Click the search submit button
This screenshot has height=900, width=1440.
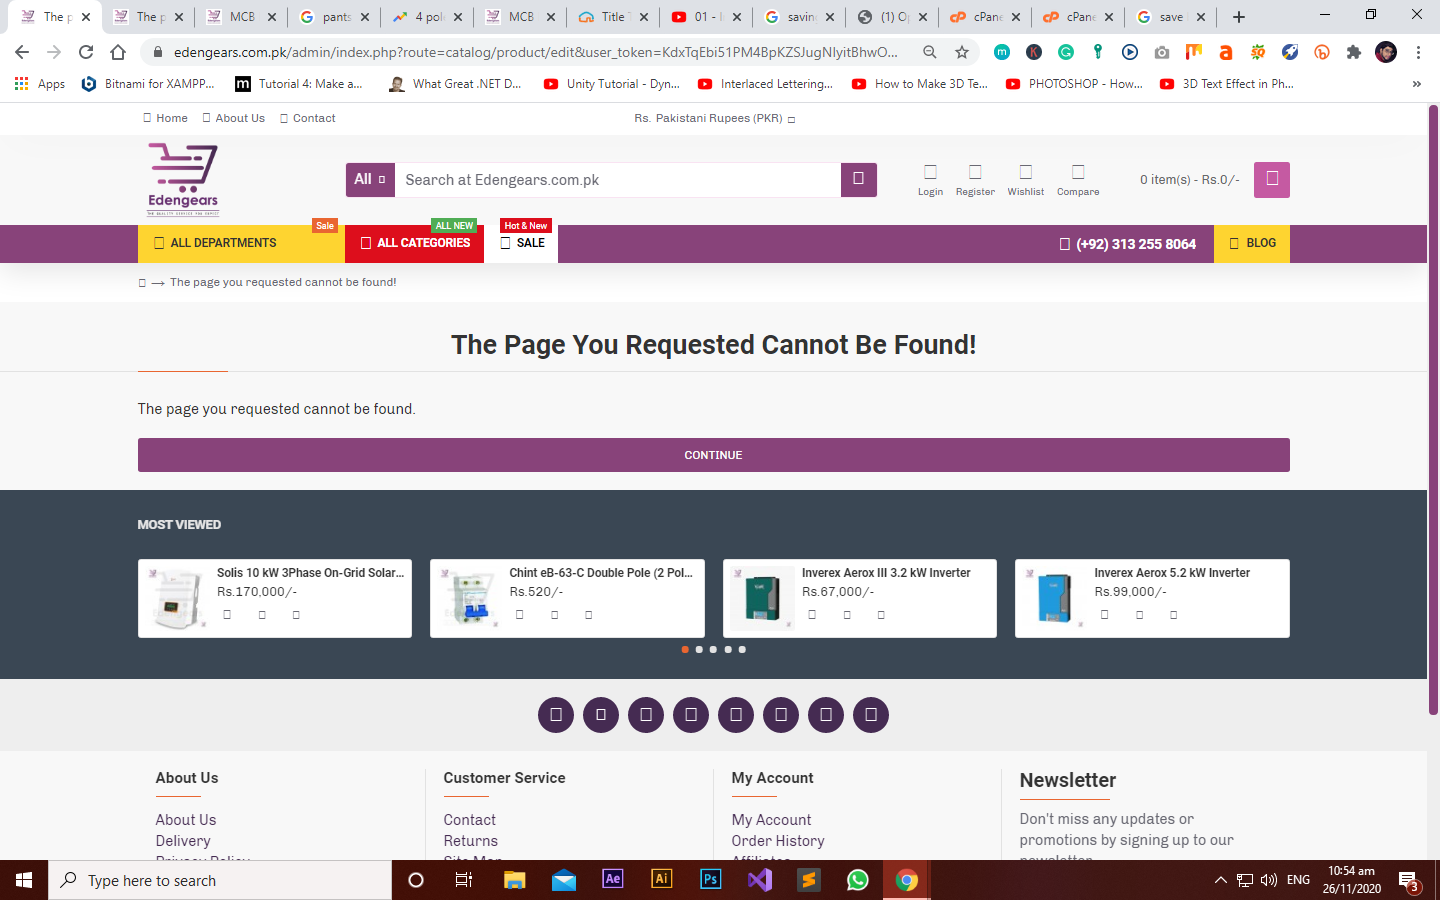click(858, 180)
